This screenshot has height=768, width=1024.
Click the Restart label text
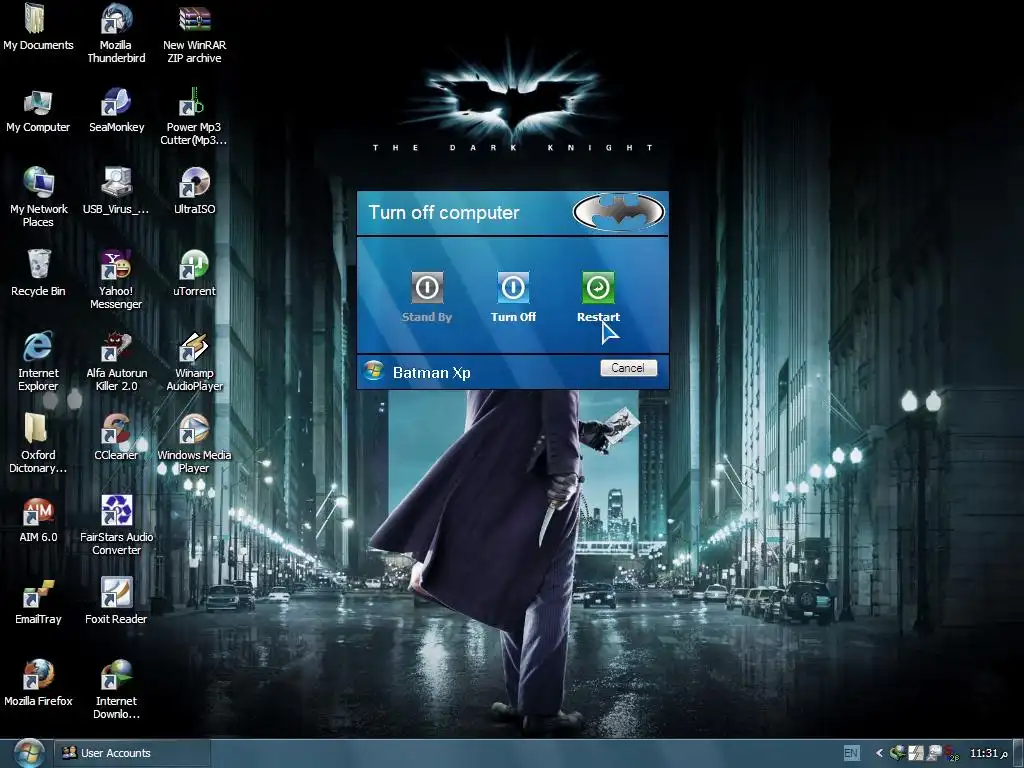(x=598, y=317)
